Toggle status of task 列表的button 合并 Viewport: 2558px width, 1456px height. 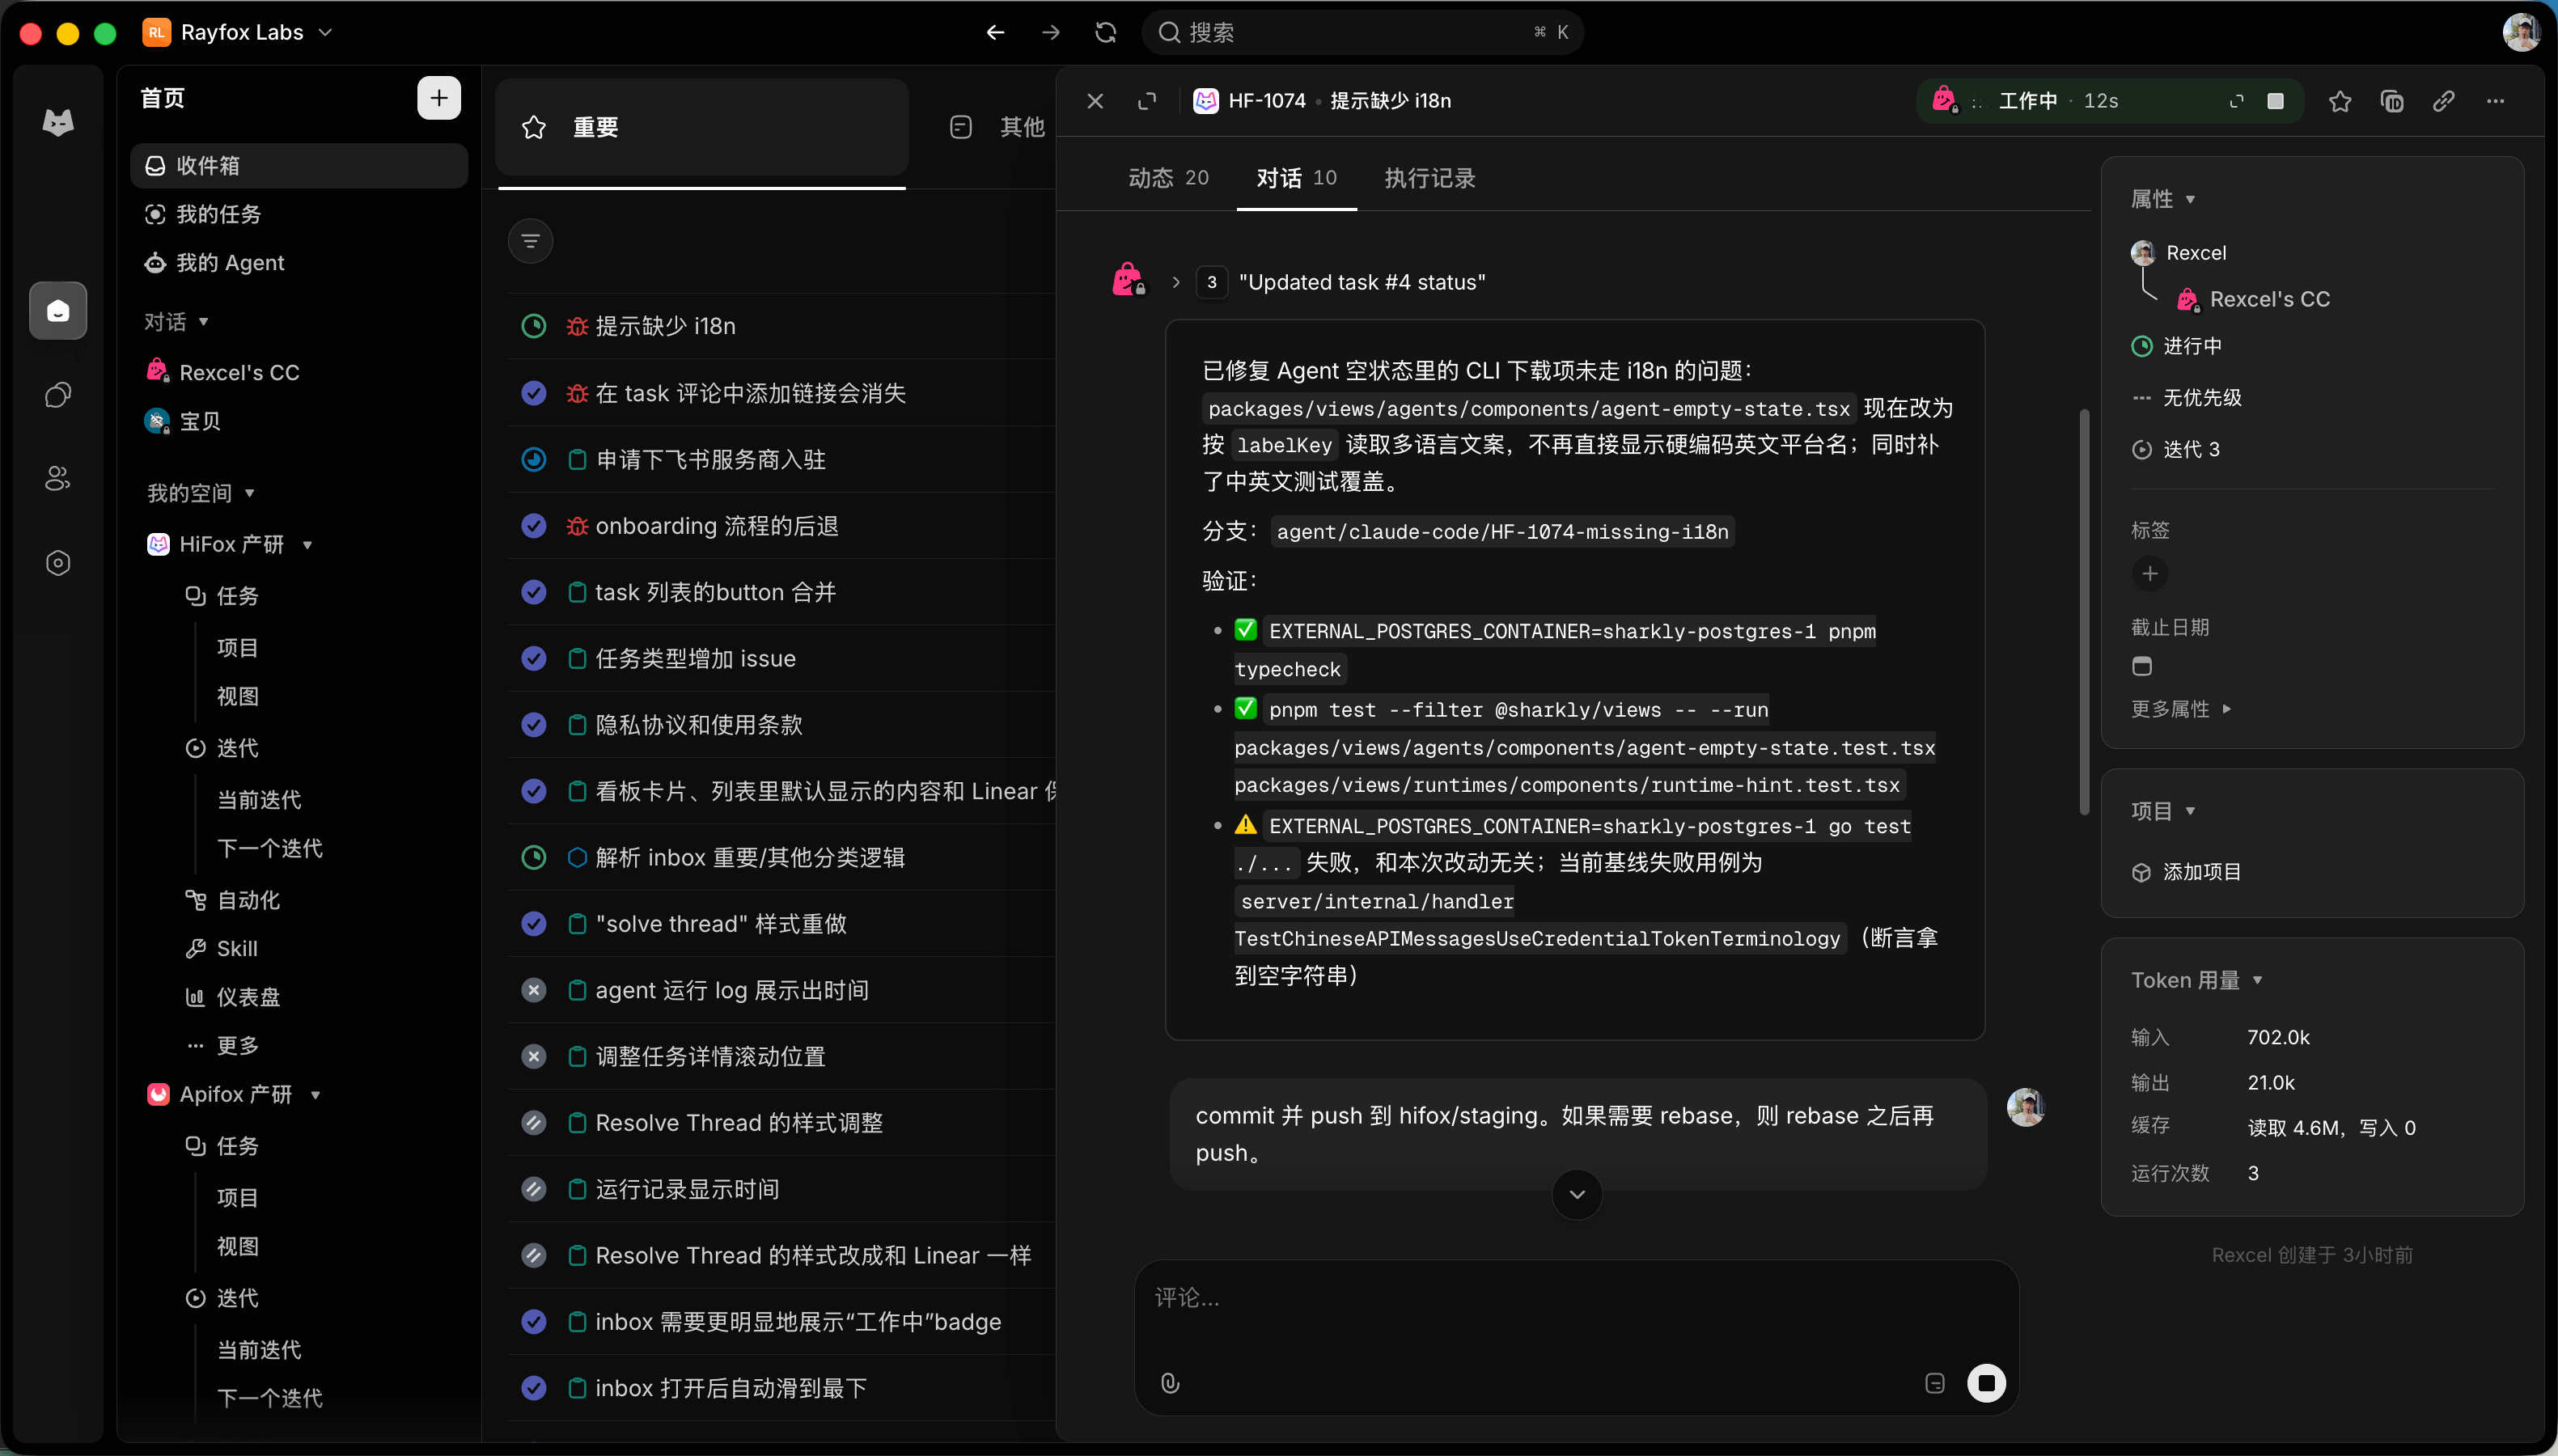(x=534, y=592)
